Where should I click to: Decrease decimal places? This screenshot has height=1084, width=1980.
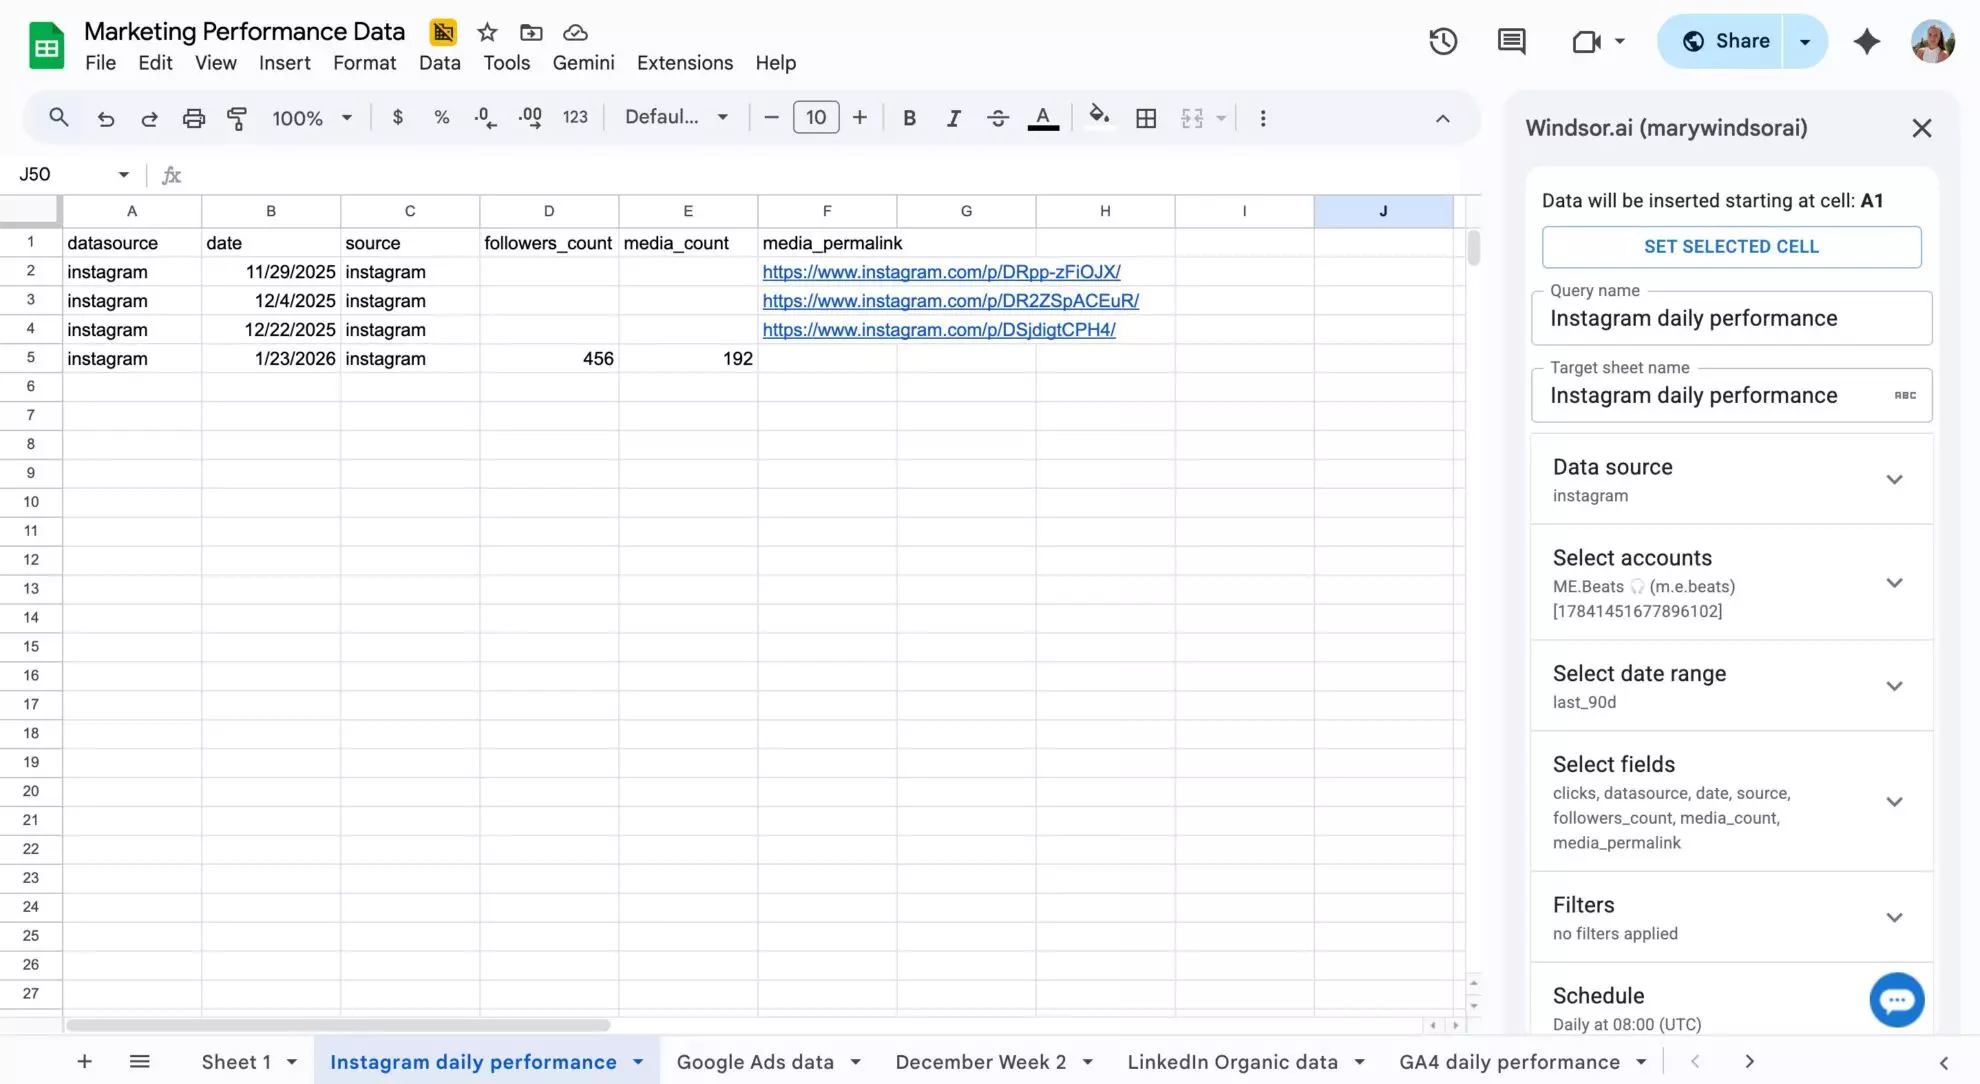[484, 117]
